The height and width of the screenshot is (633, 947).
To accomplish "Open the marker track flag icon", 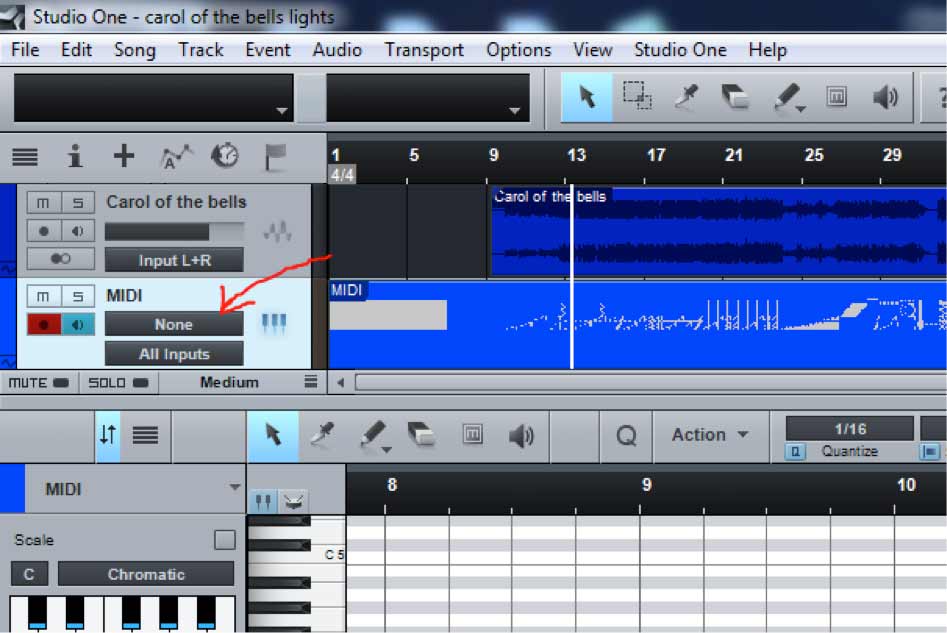I will pos(275,156).
